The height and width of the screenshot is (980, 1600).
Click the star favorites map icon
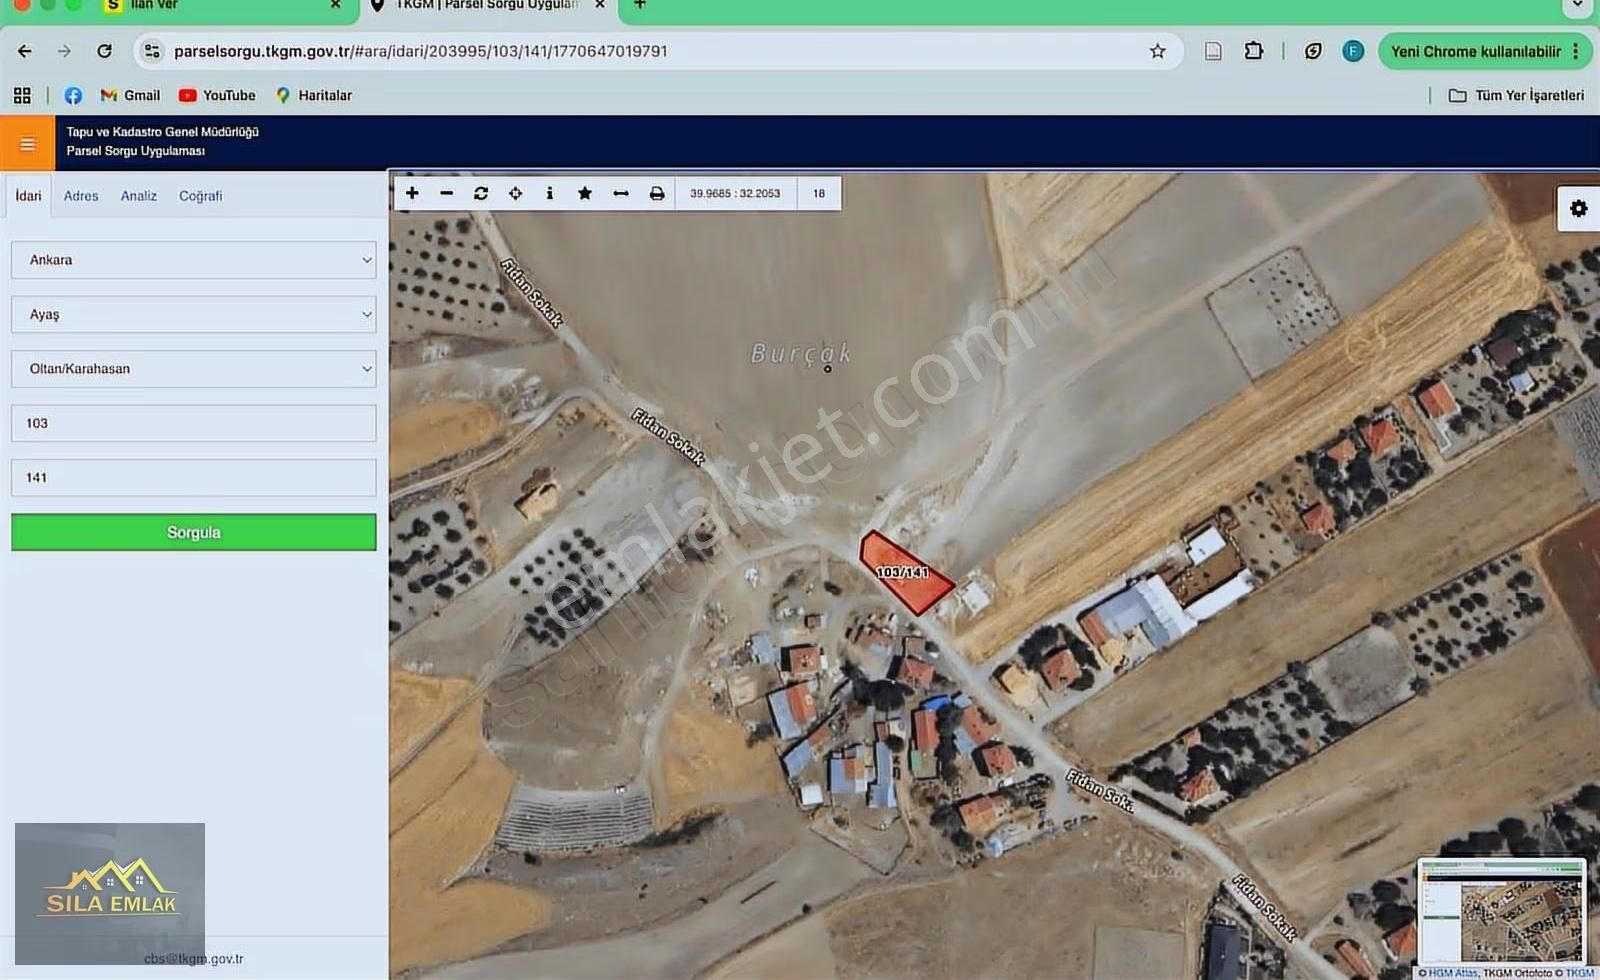pos(585,193)
